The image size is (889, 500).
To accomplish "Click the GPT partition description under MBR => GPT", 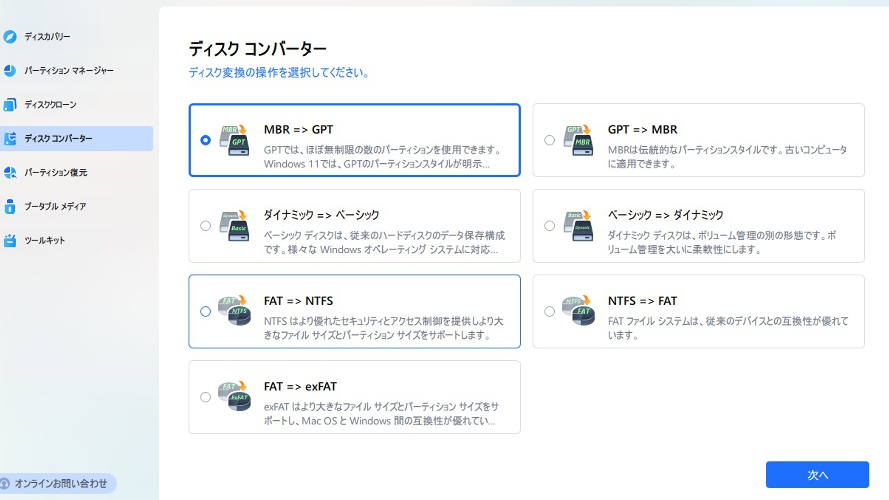I will 383,157.
